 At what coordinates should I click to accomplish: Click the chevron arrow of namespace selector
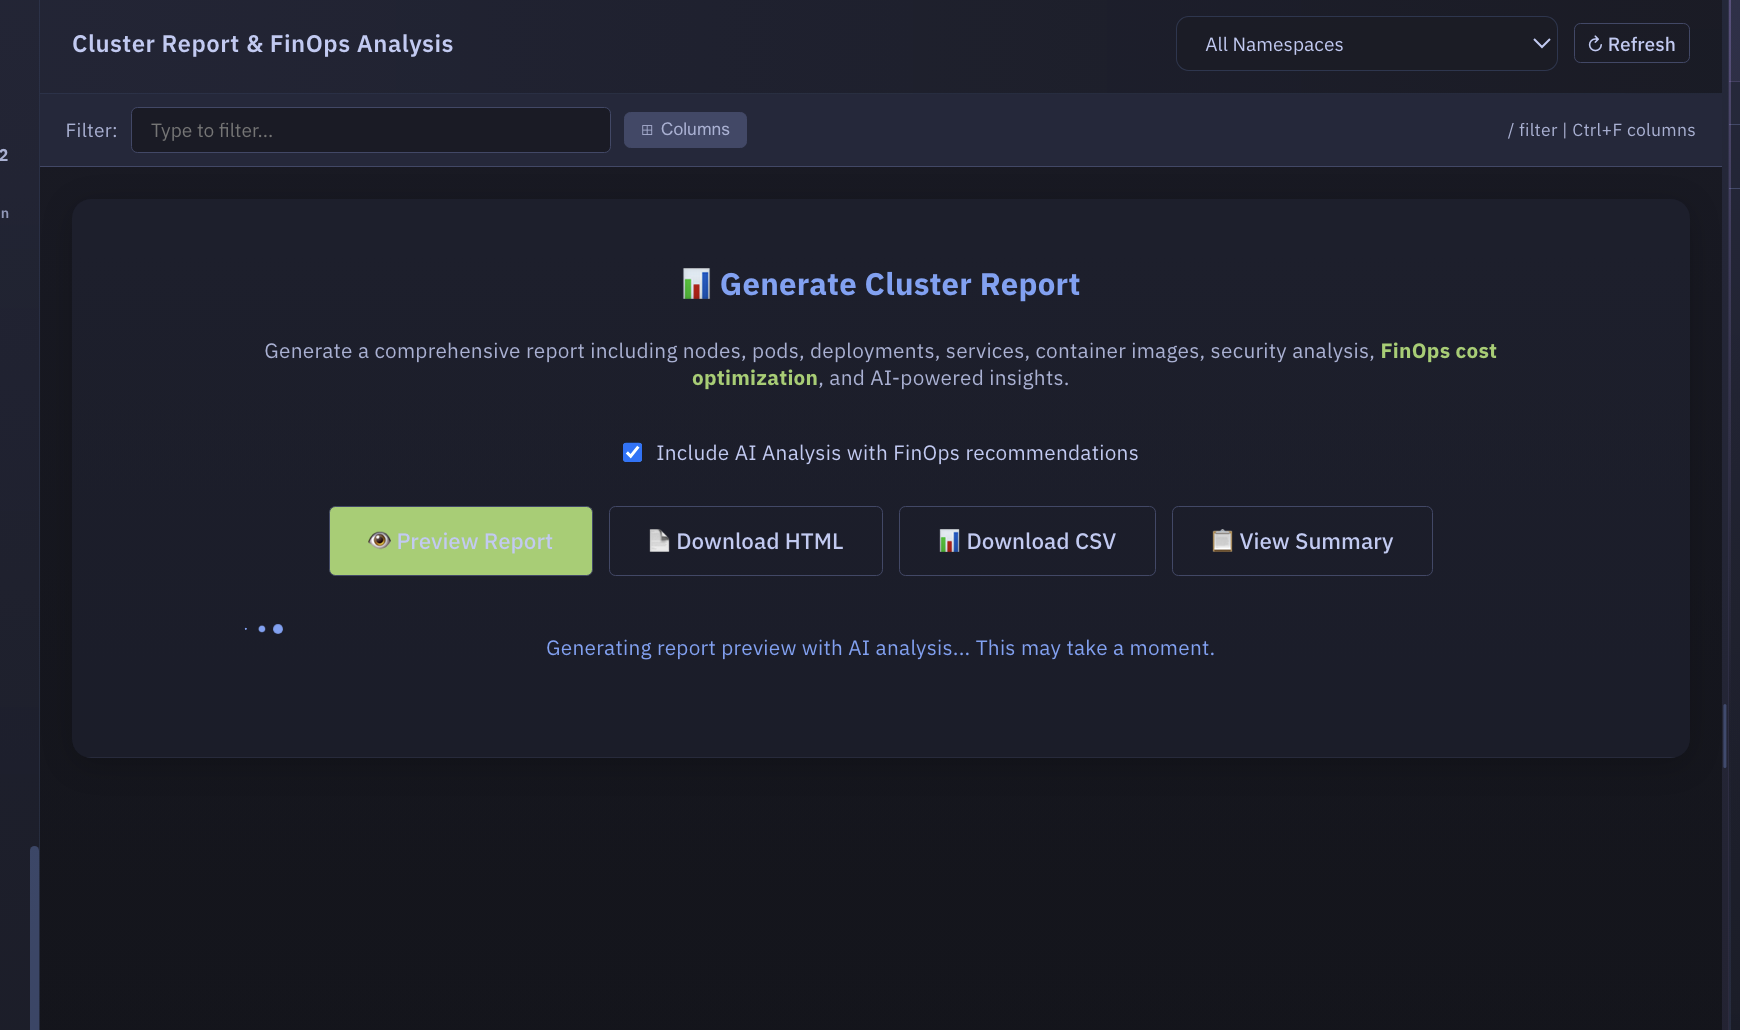pyautogui.click(x=1541, y=44)
